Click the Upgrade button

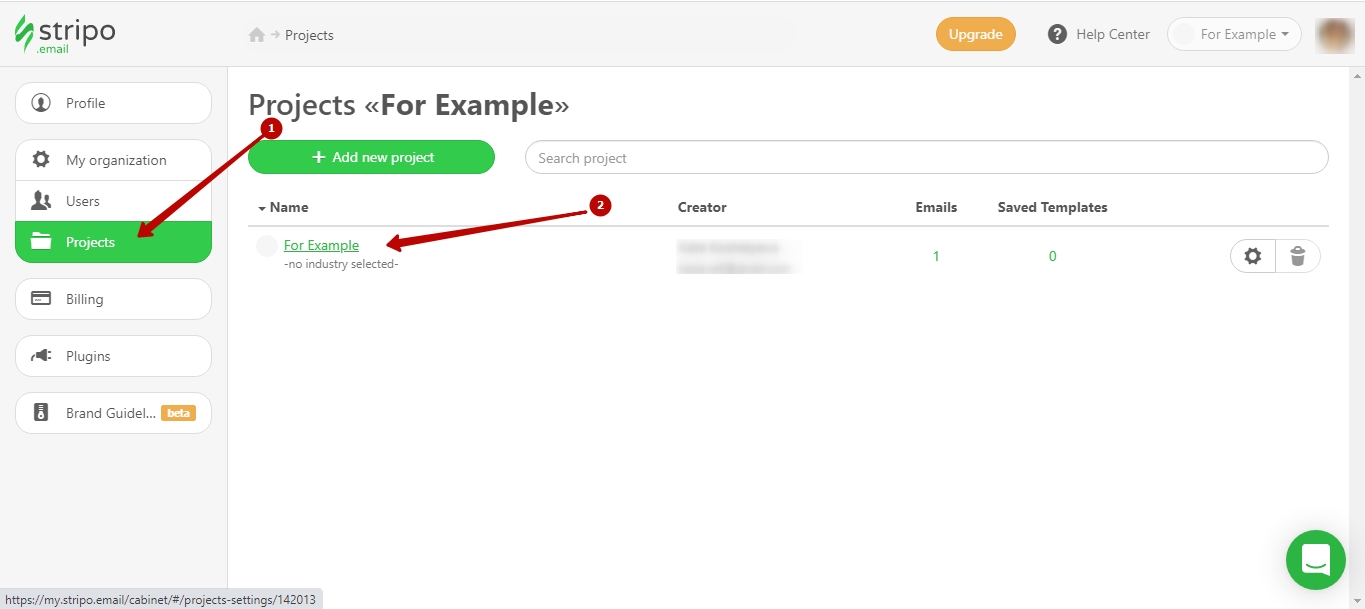tap(976, 34)
